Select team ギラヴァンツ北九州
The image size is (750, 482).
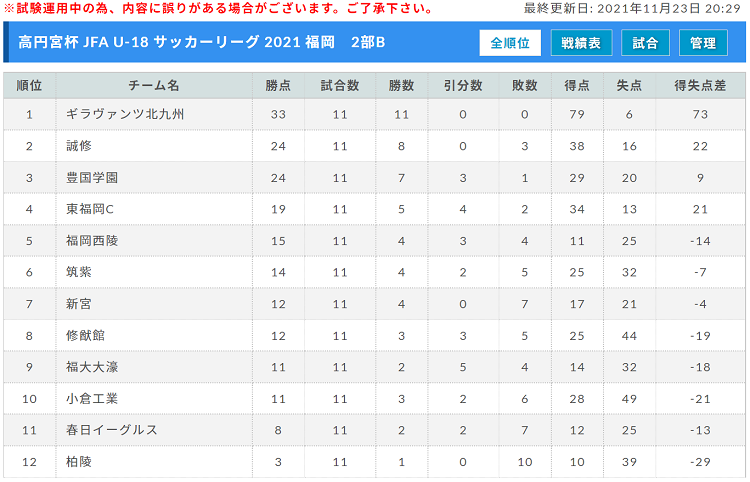pos(125,114)
